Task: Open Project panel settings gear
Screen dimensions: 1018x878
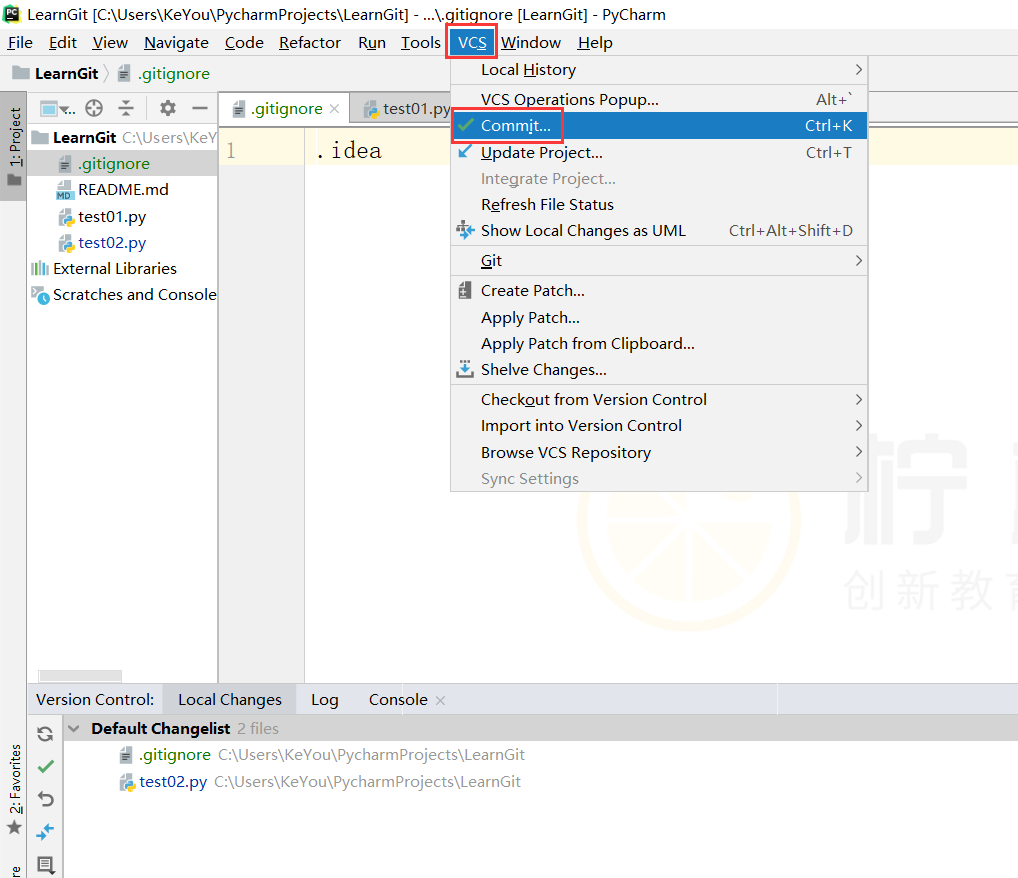Action: point(168,108)
